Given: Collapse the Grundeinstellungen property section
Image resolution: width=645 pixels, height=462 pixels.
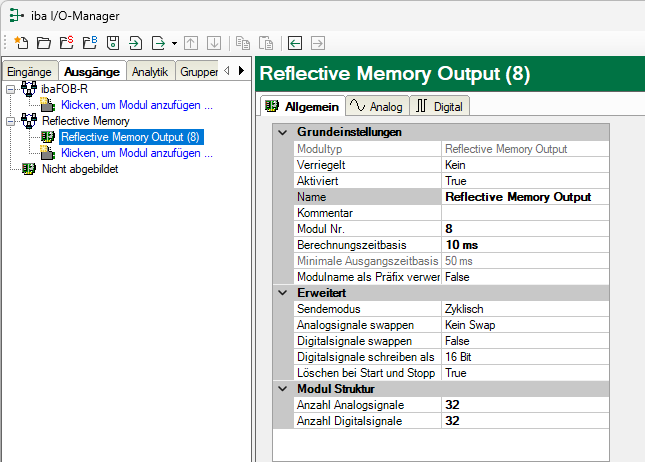Looking at the screenshot, I should point(281,132).
